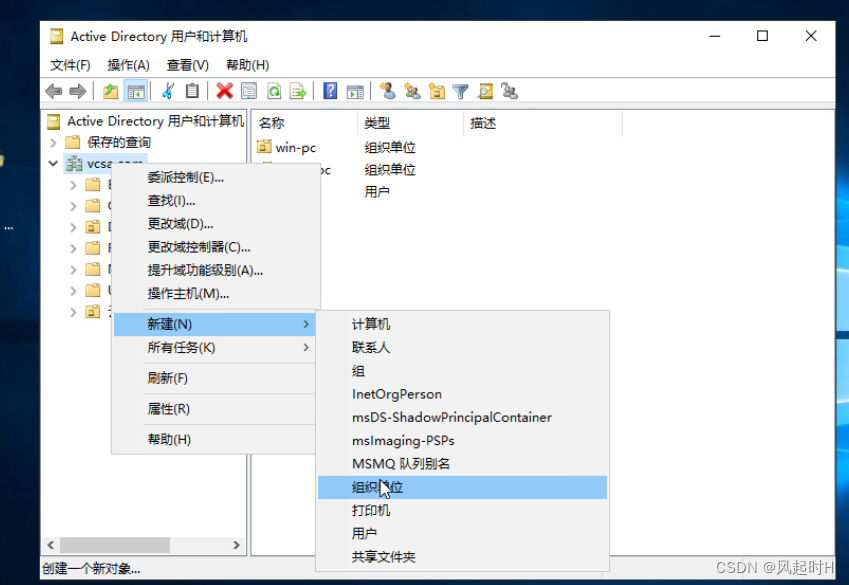Collapse the vcsa domain tree node
Screen dimensions: 849x585
pyautogui.click(x=53, y=163)
